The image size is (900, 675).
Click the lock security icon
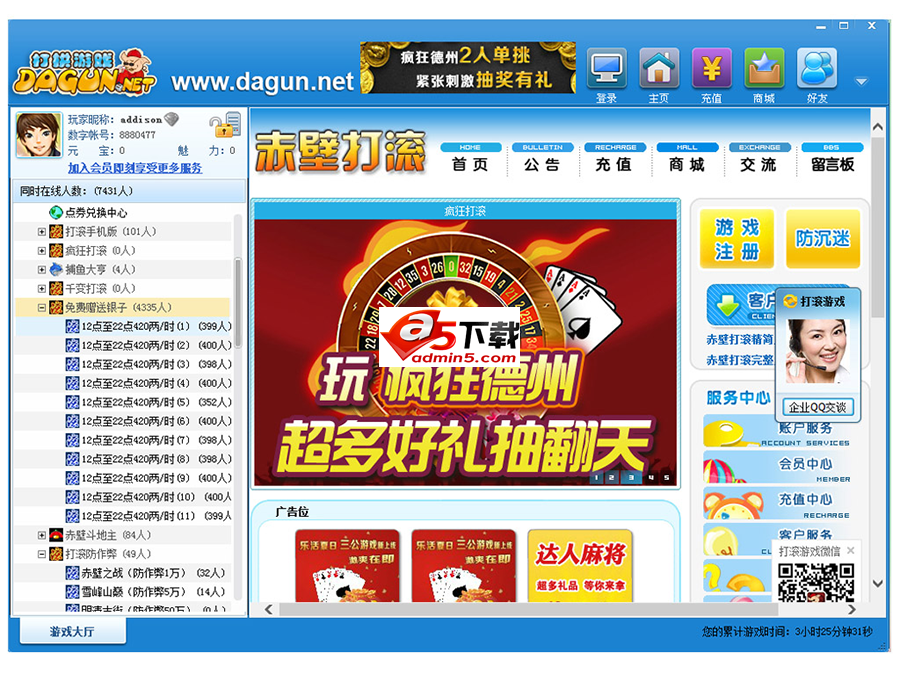coord(224,125)
